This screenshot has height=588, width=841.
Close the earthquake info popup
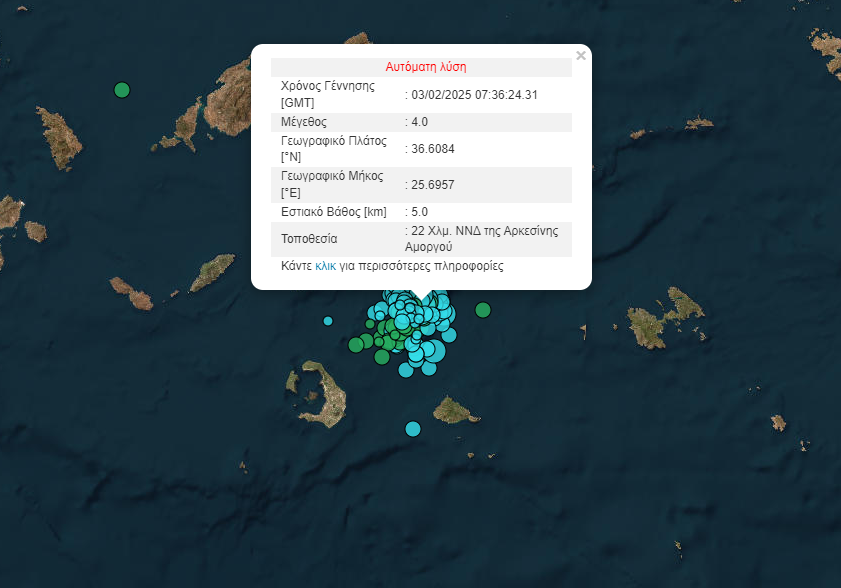[581, 56]
